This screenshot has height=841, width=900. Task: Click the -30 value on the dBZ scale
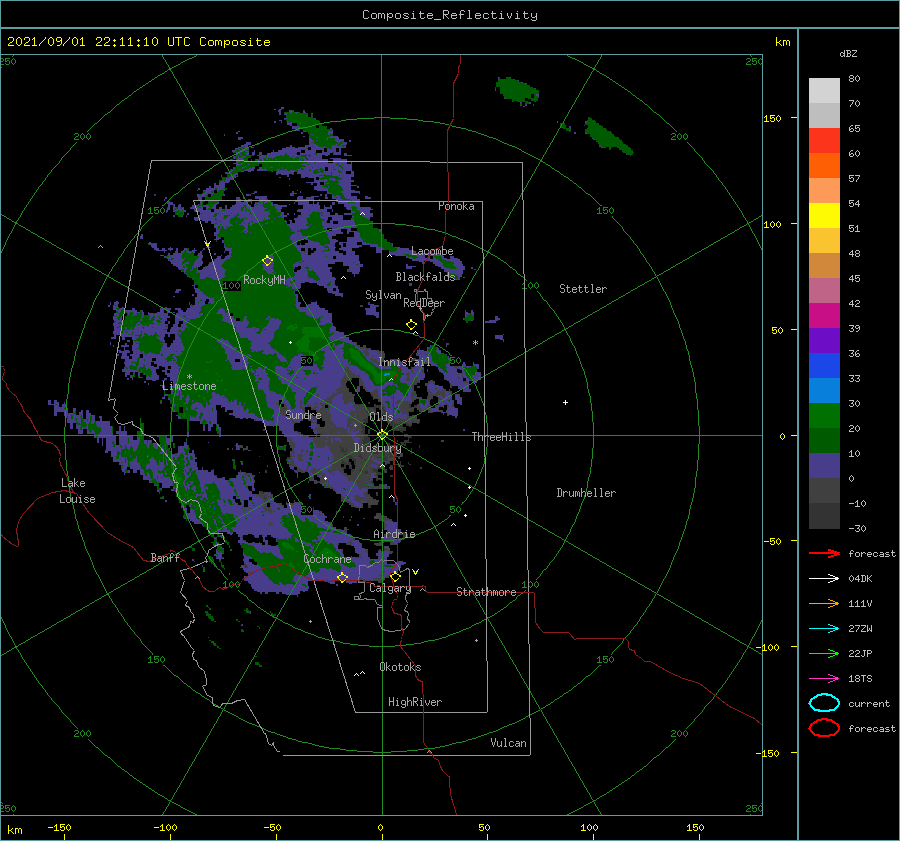point(858,528)
